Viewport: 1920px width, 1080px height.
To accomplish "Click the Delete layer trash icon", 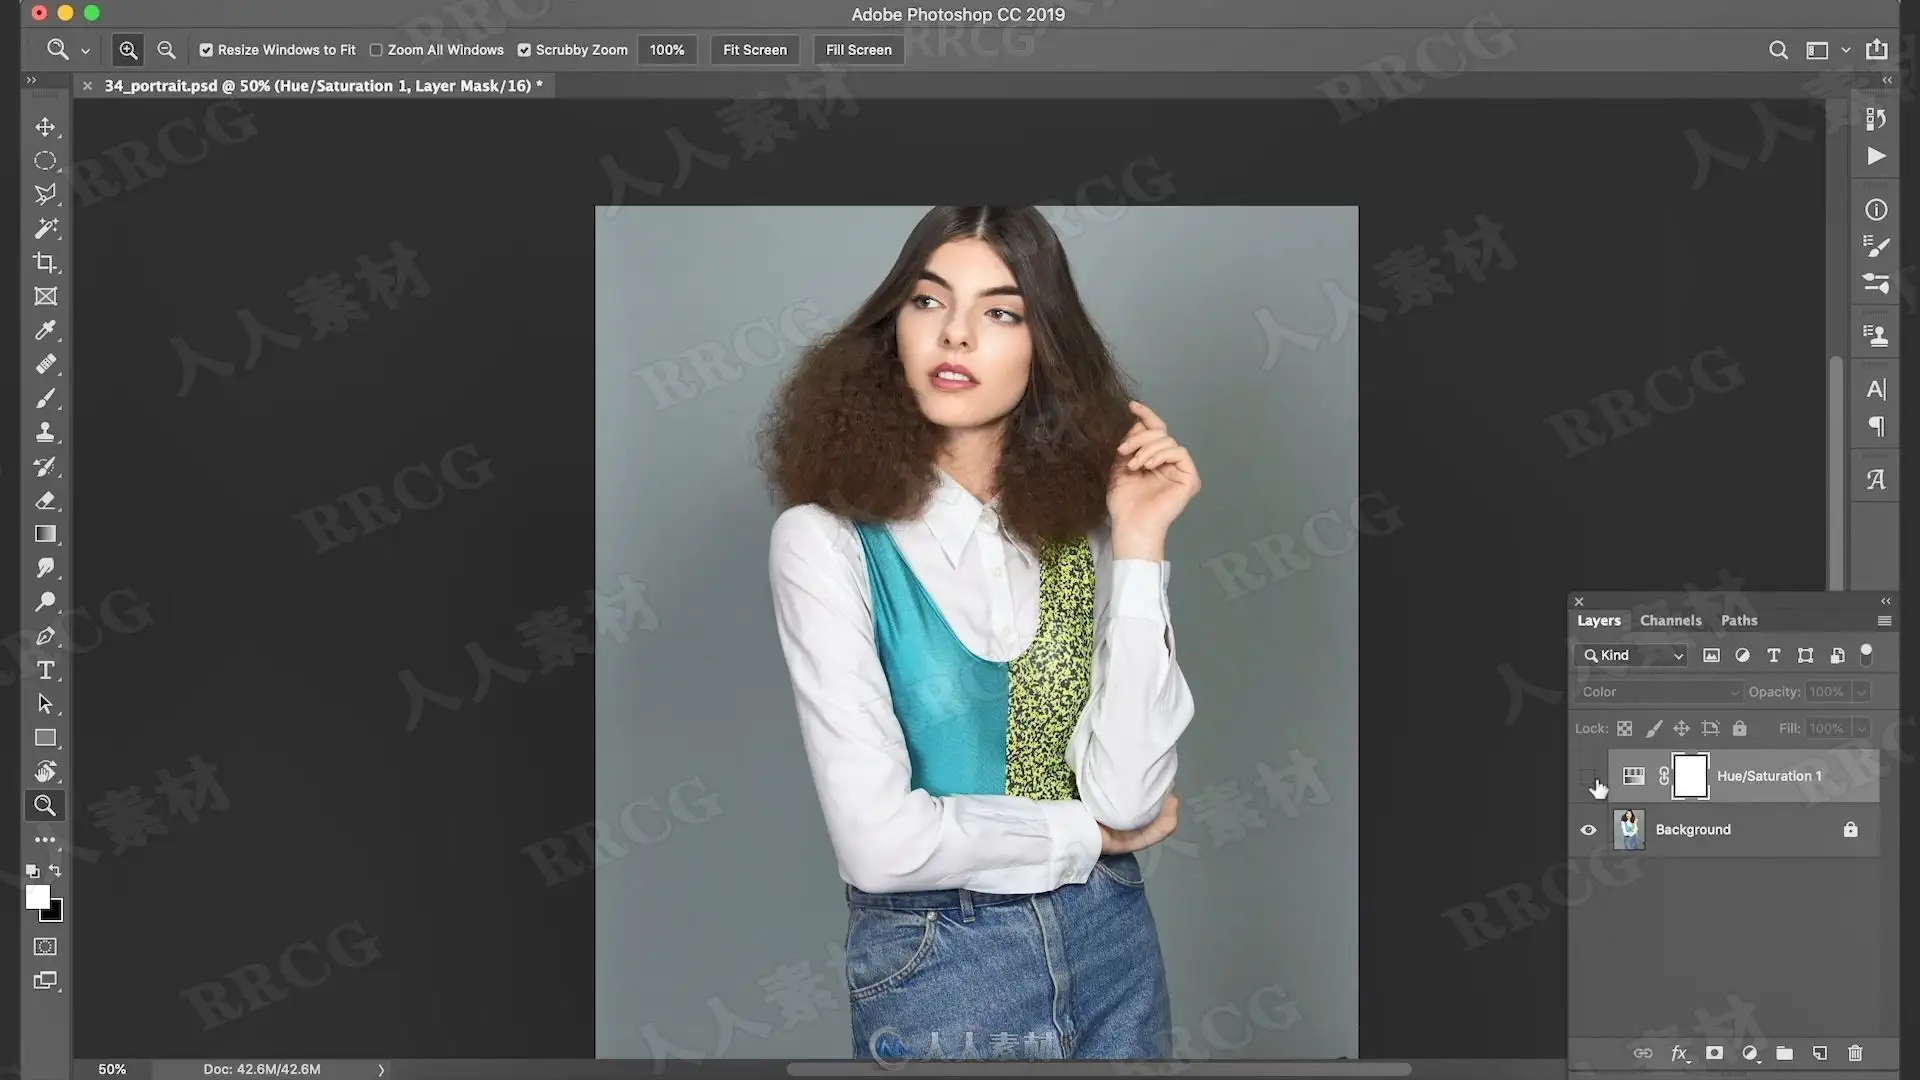I will [1855, 1053].
